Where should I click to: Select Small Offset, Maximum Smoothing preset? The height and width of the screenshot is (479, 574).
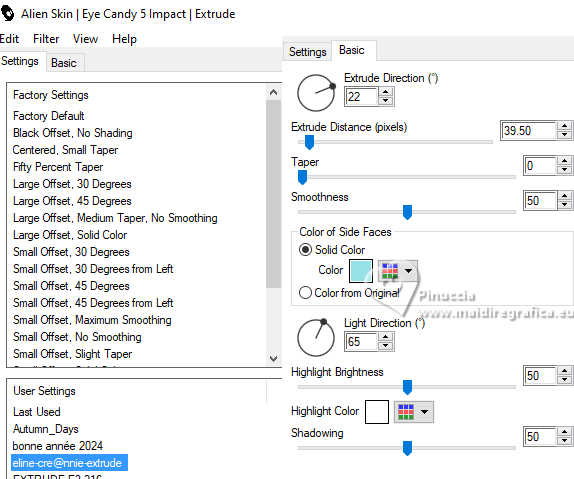click(x=92, y=320)
